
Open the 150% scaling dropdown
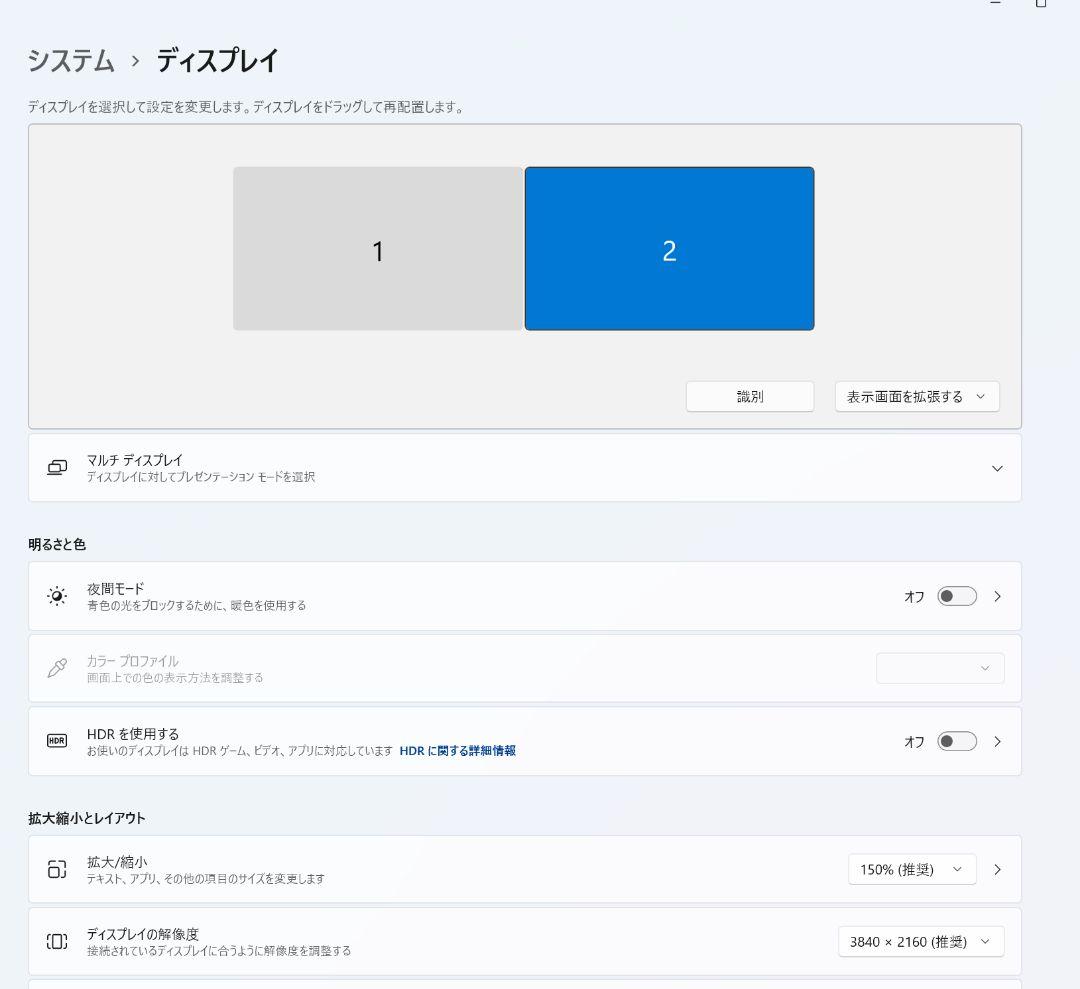point(911,869)
